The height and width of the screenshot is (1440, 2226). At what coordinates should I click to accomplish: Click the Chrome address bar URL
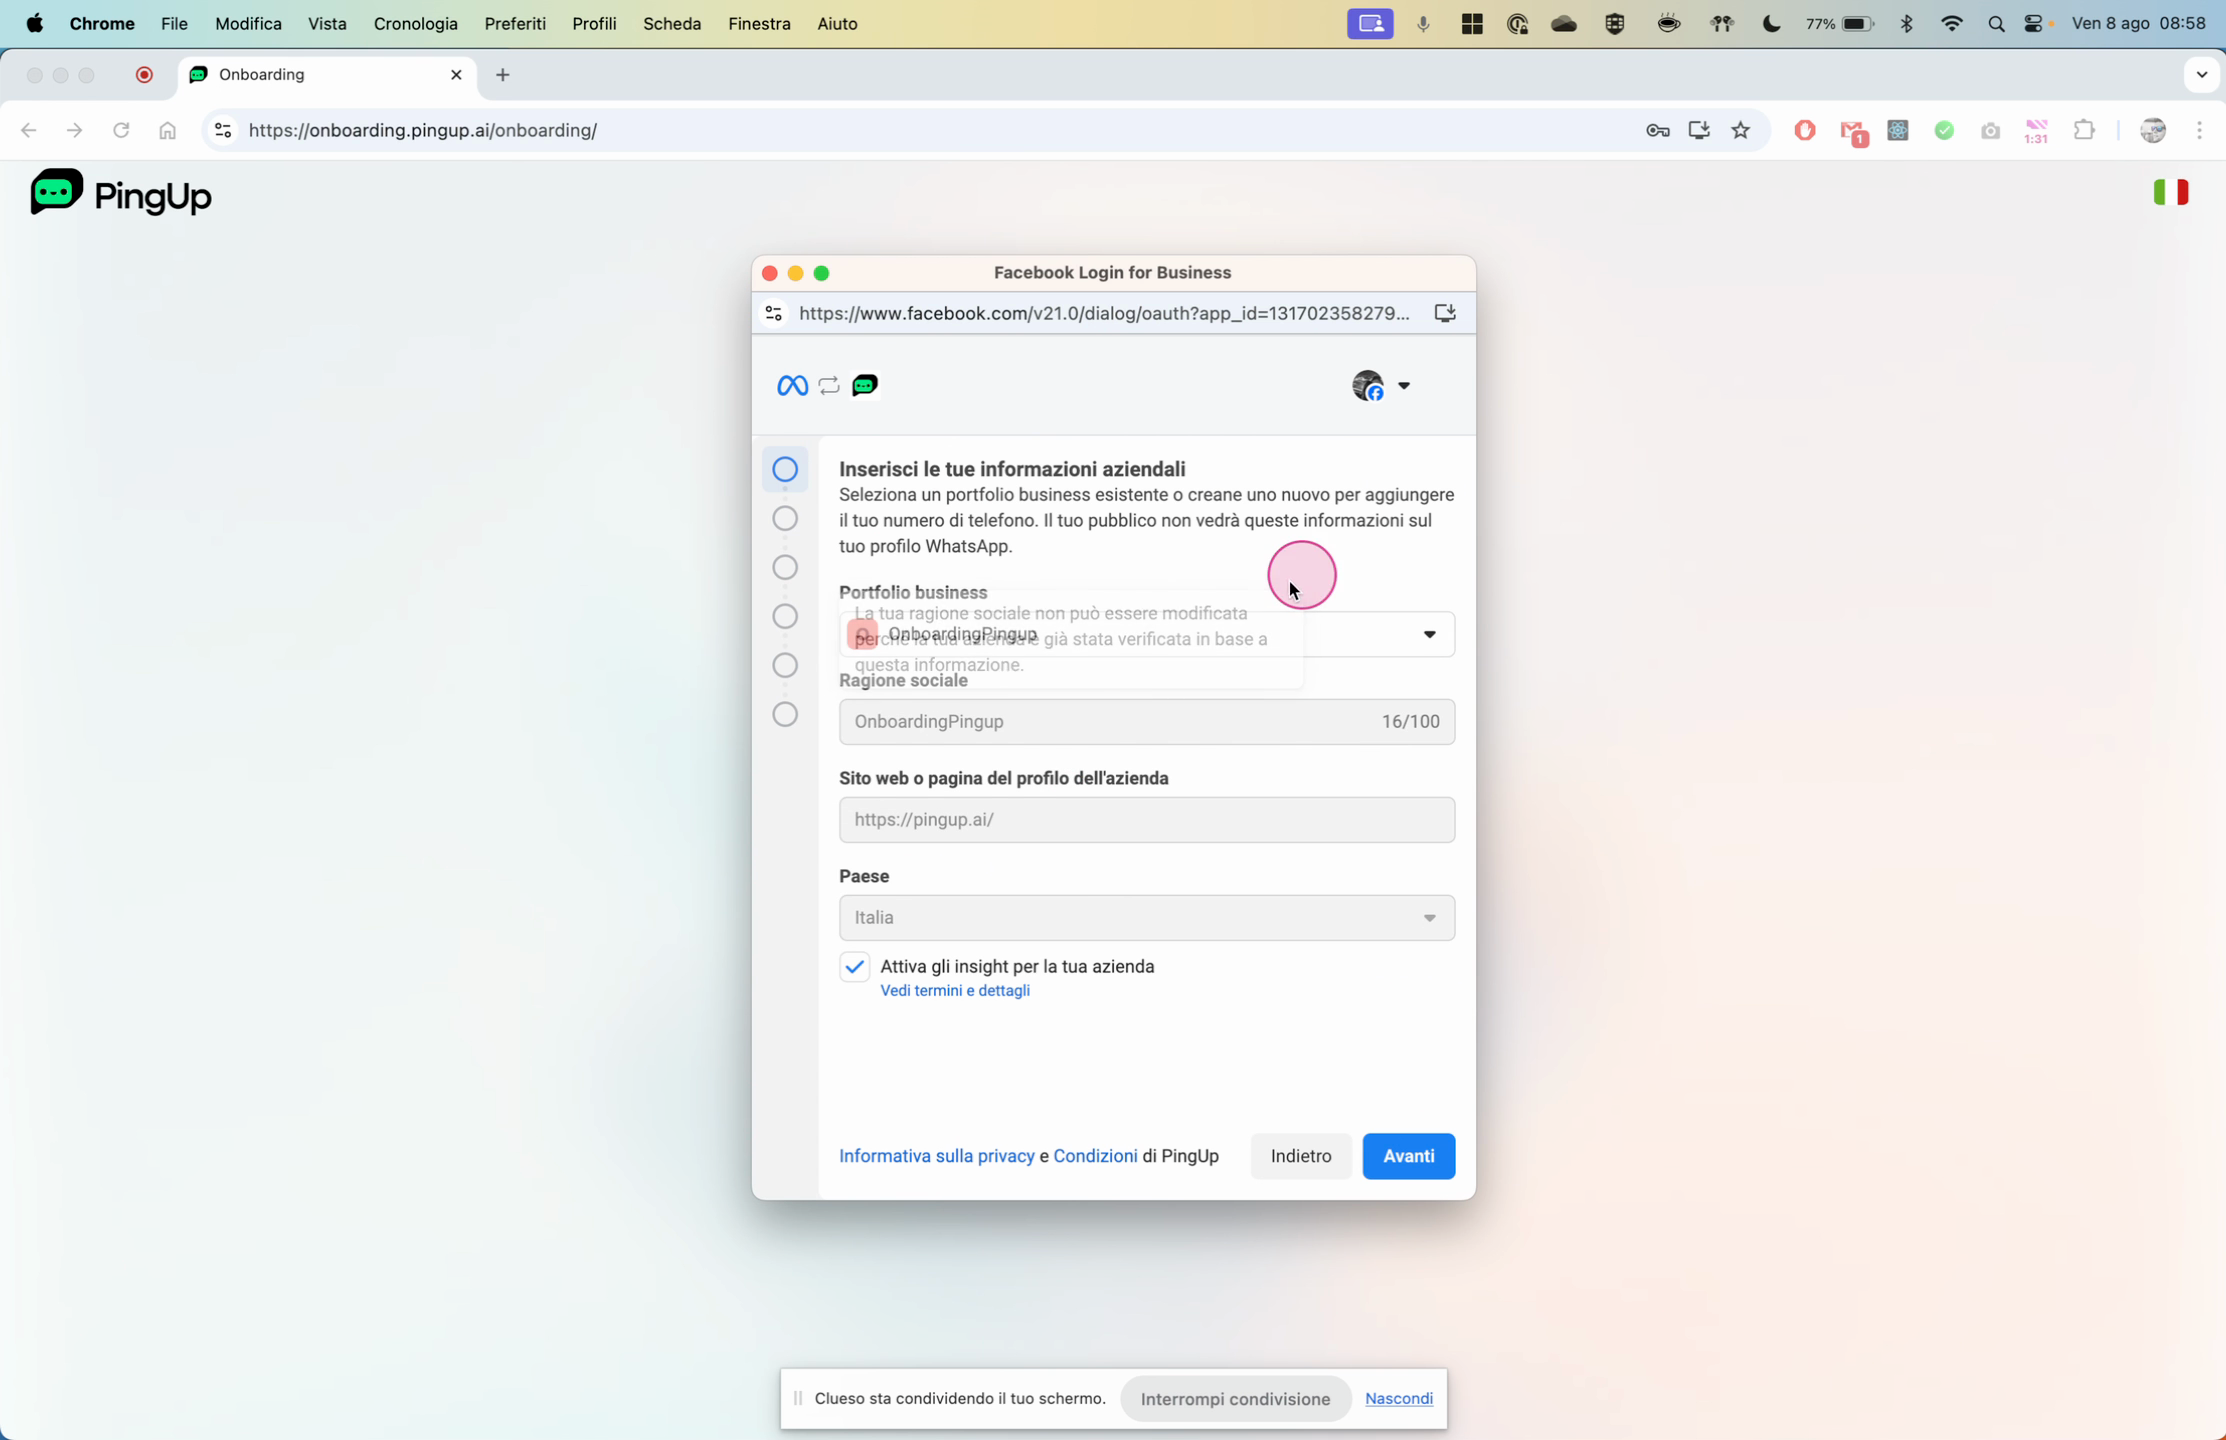point(422,130)
